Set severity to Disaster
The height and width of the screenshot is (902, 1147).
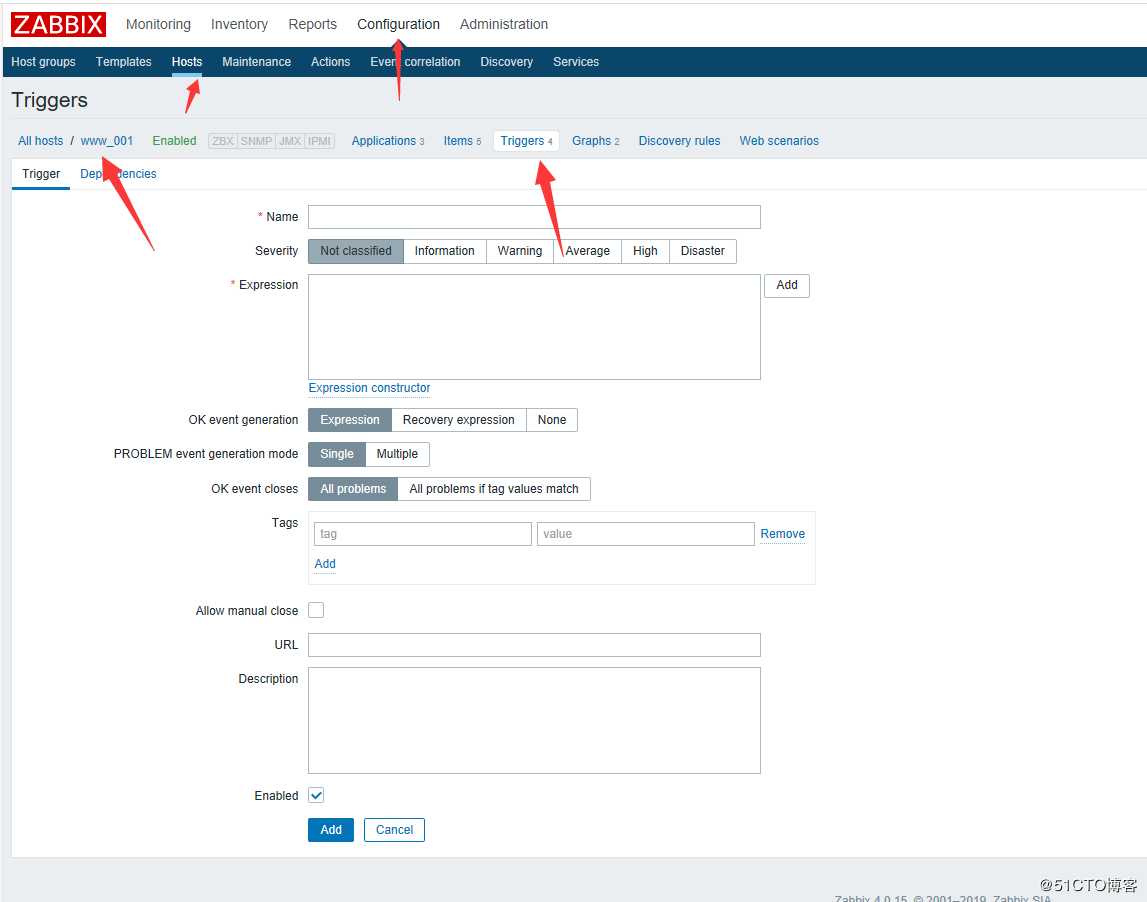point(702,251)
